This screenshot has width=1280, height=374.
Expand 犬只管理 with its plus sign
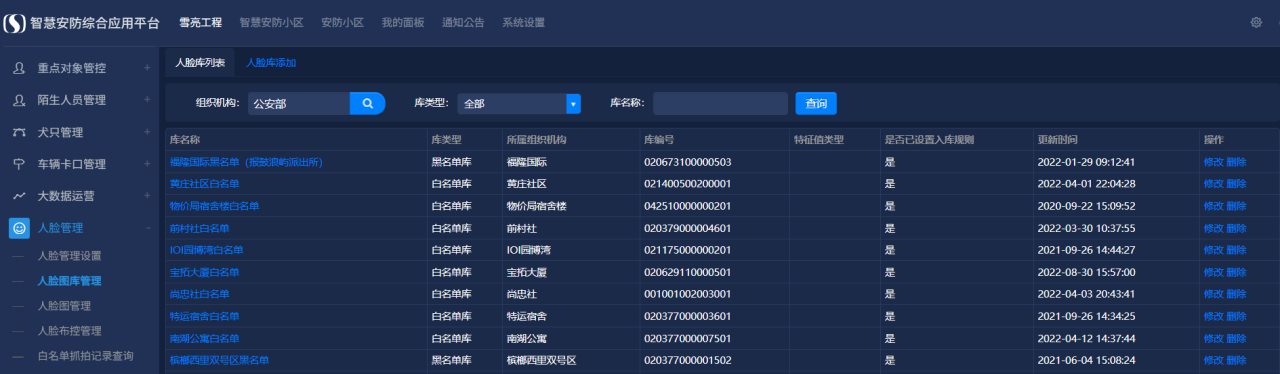[147, 132]
